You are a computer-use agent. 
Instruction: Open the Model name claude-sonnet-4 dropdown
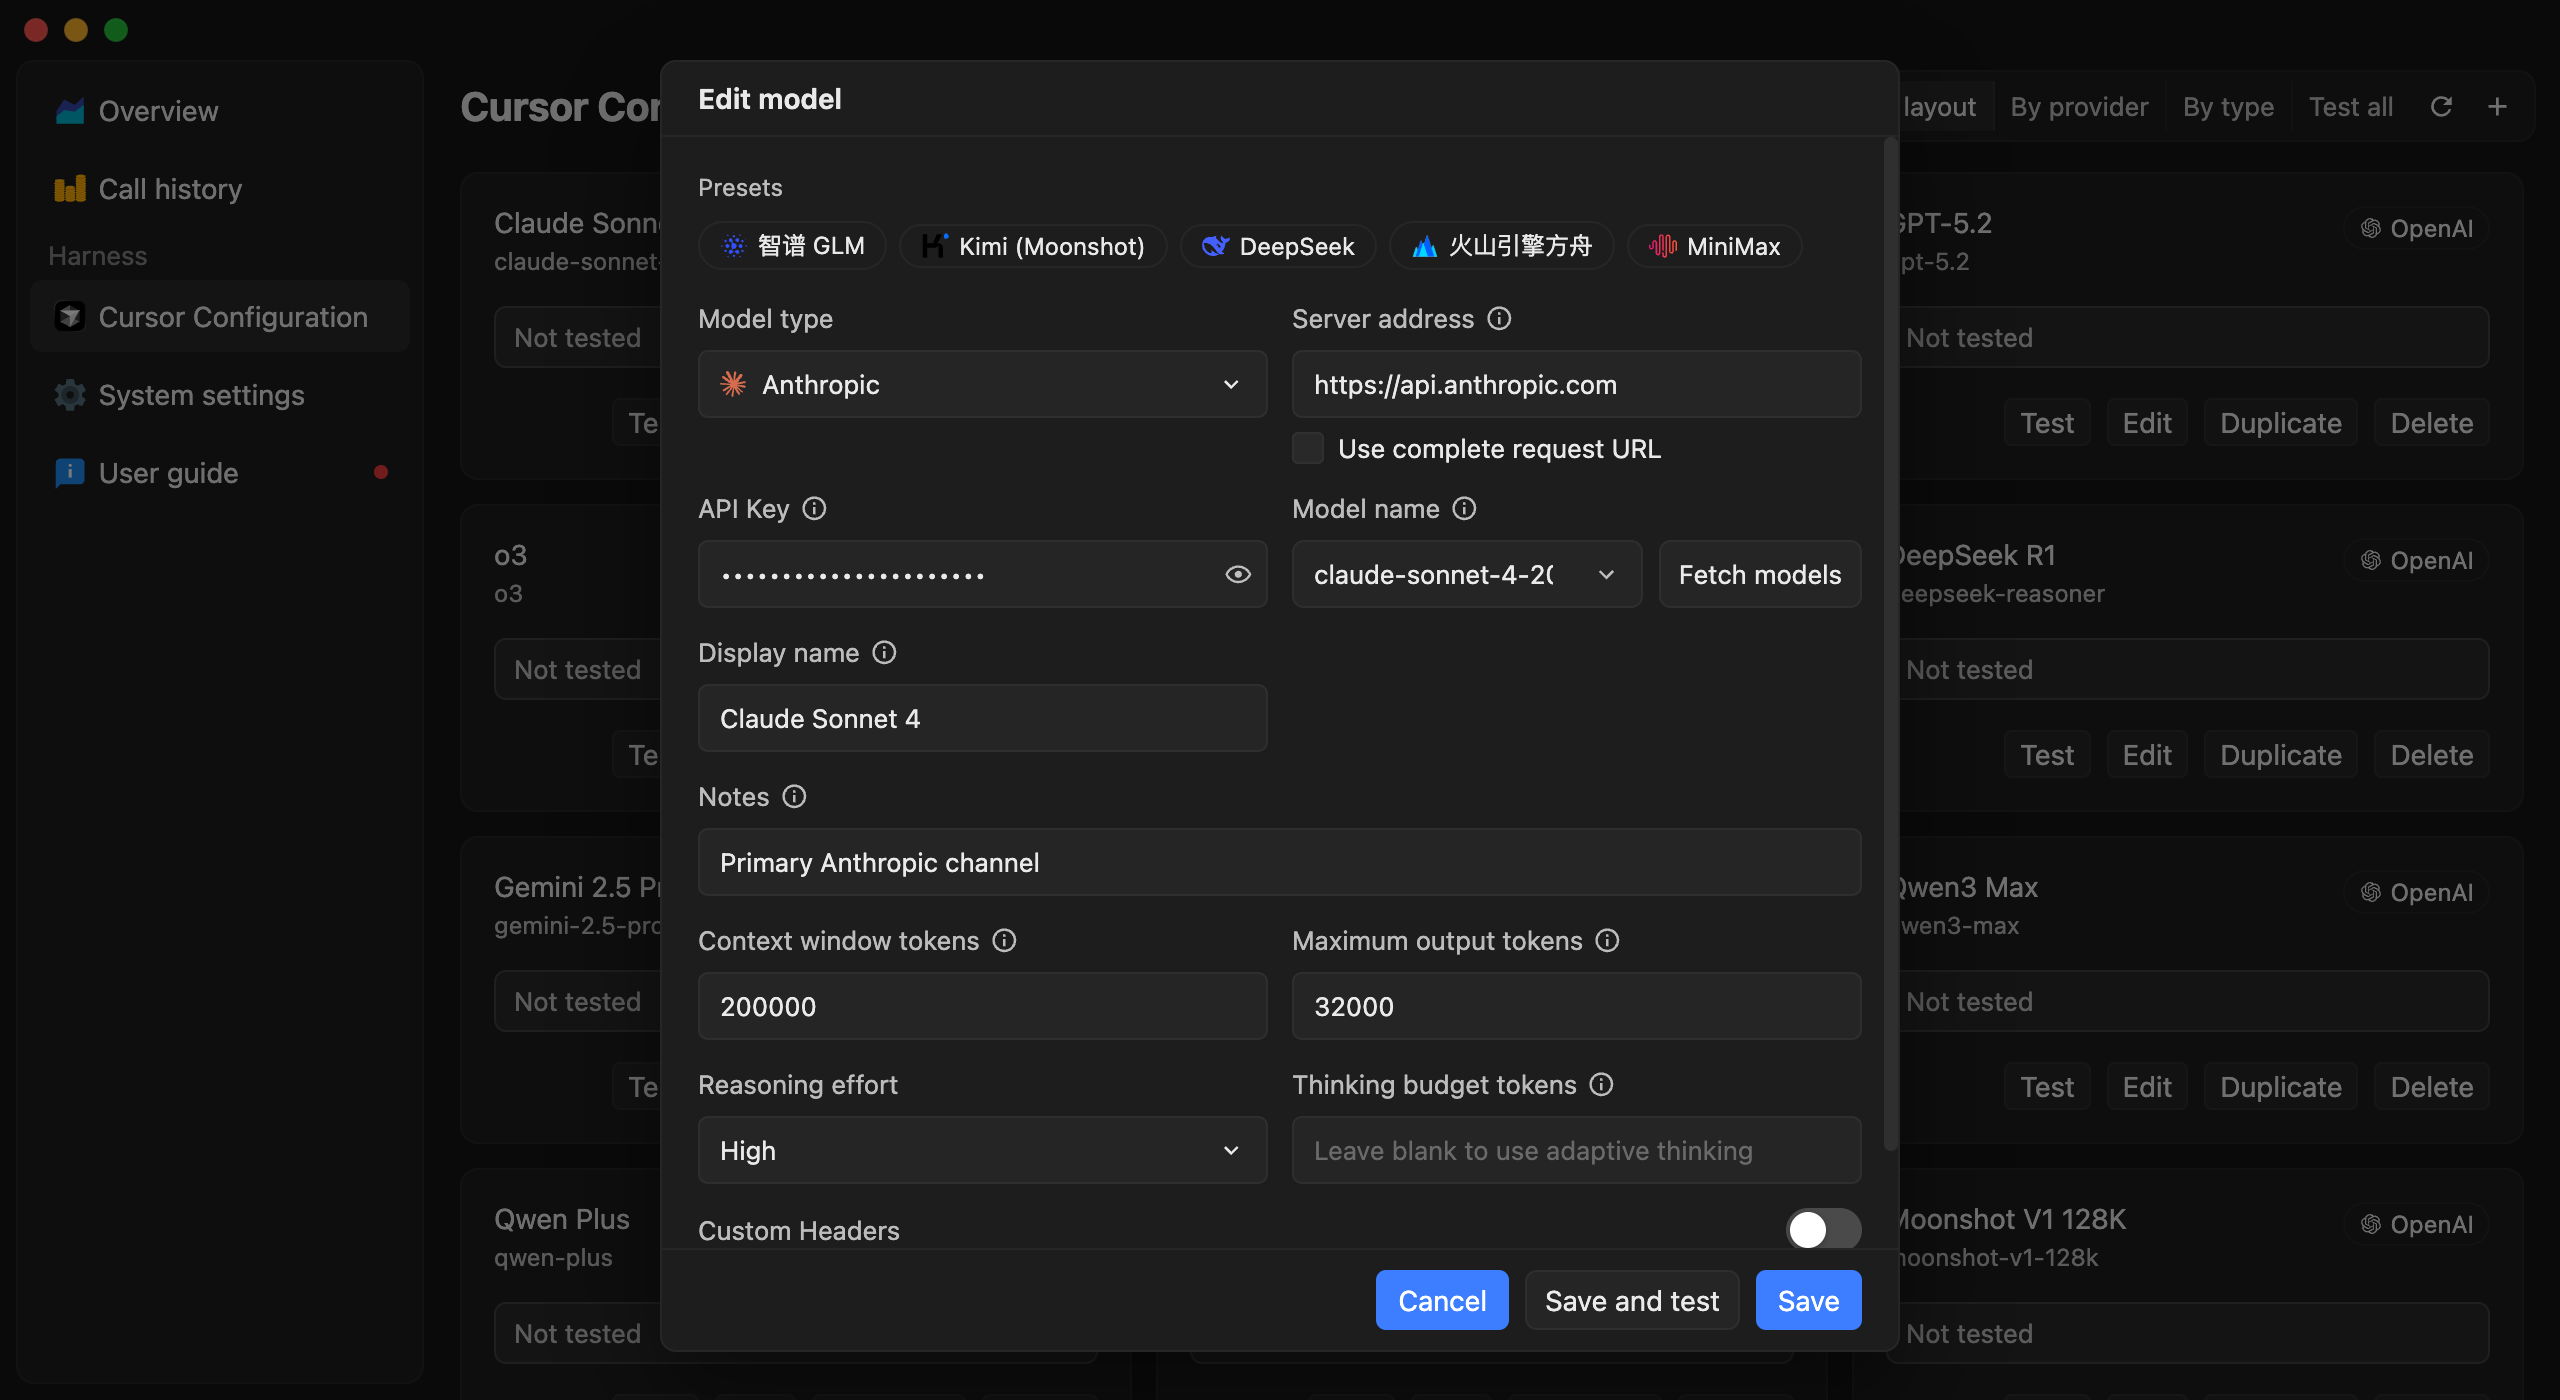[1466, 574]
